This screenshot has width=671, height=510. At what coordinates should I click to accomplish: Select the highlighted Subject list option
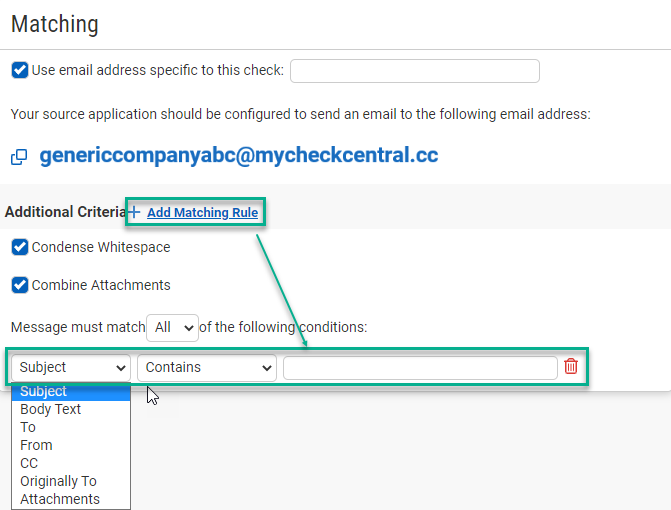point(71,392)
